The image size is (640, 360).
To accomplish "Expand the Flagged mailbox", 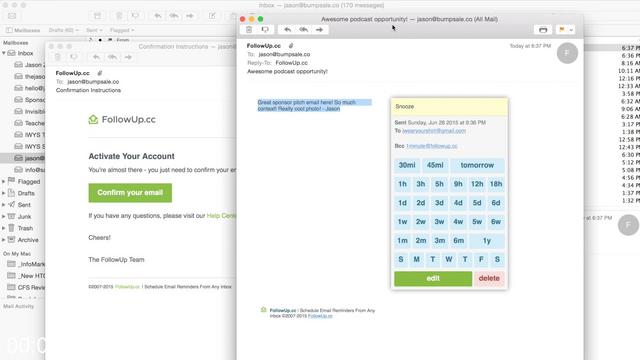I will 4,181.
